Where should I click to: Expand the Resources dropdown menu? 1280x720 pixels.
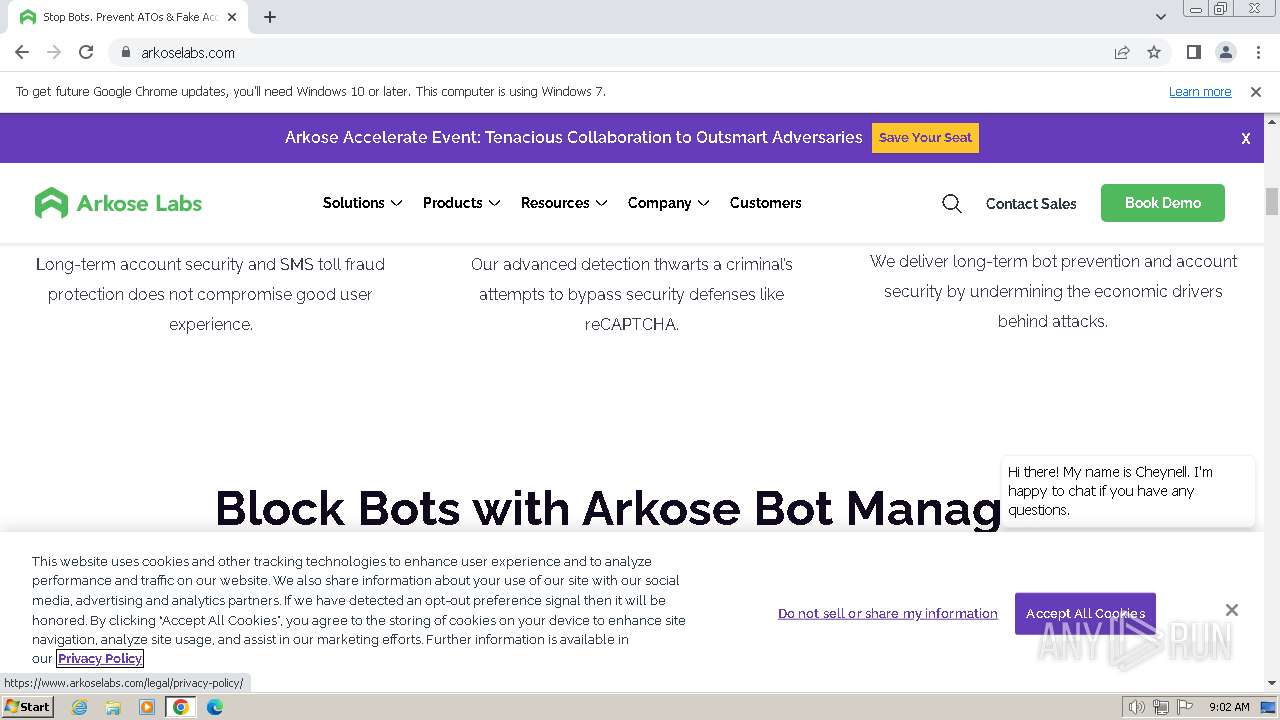564,203
